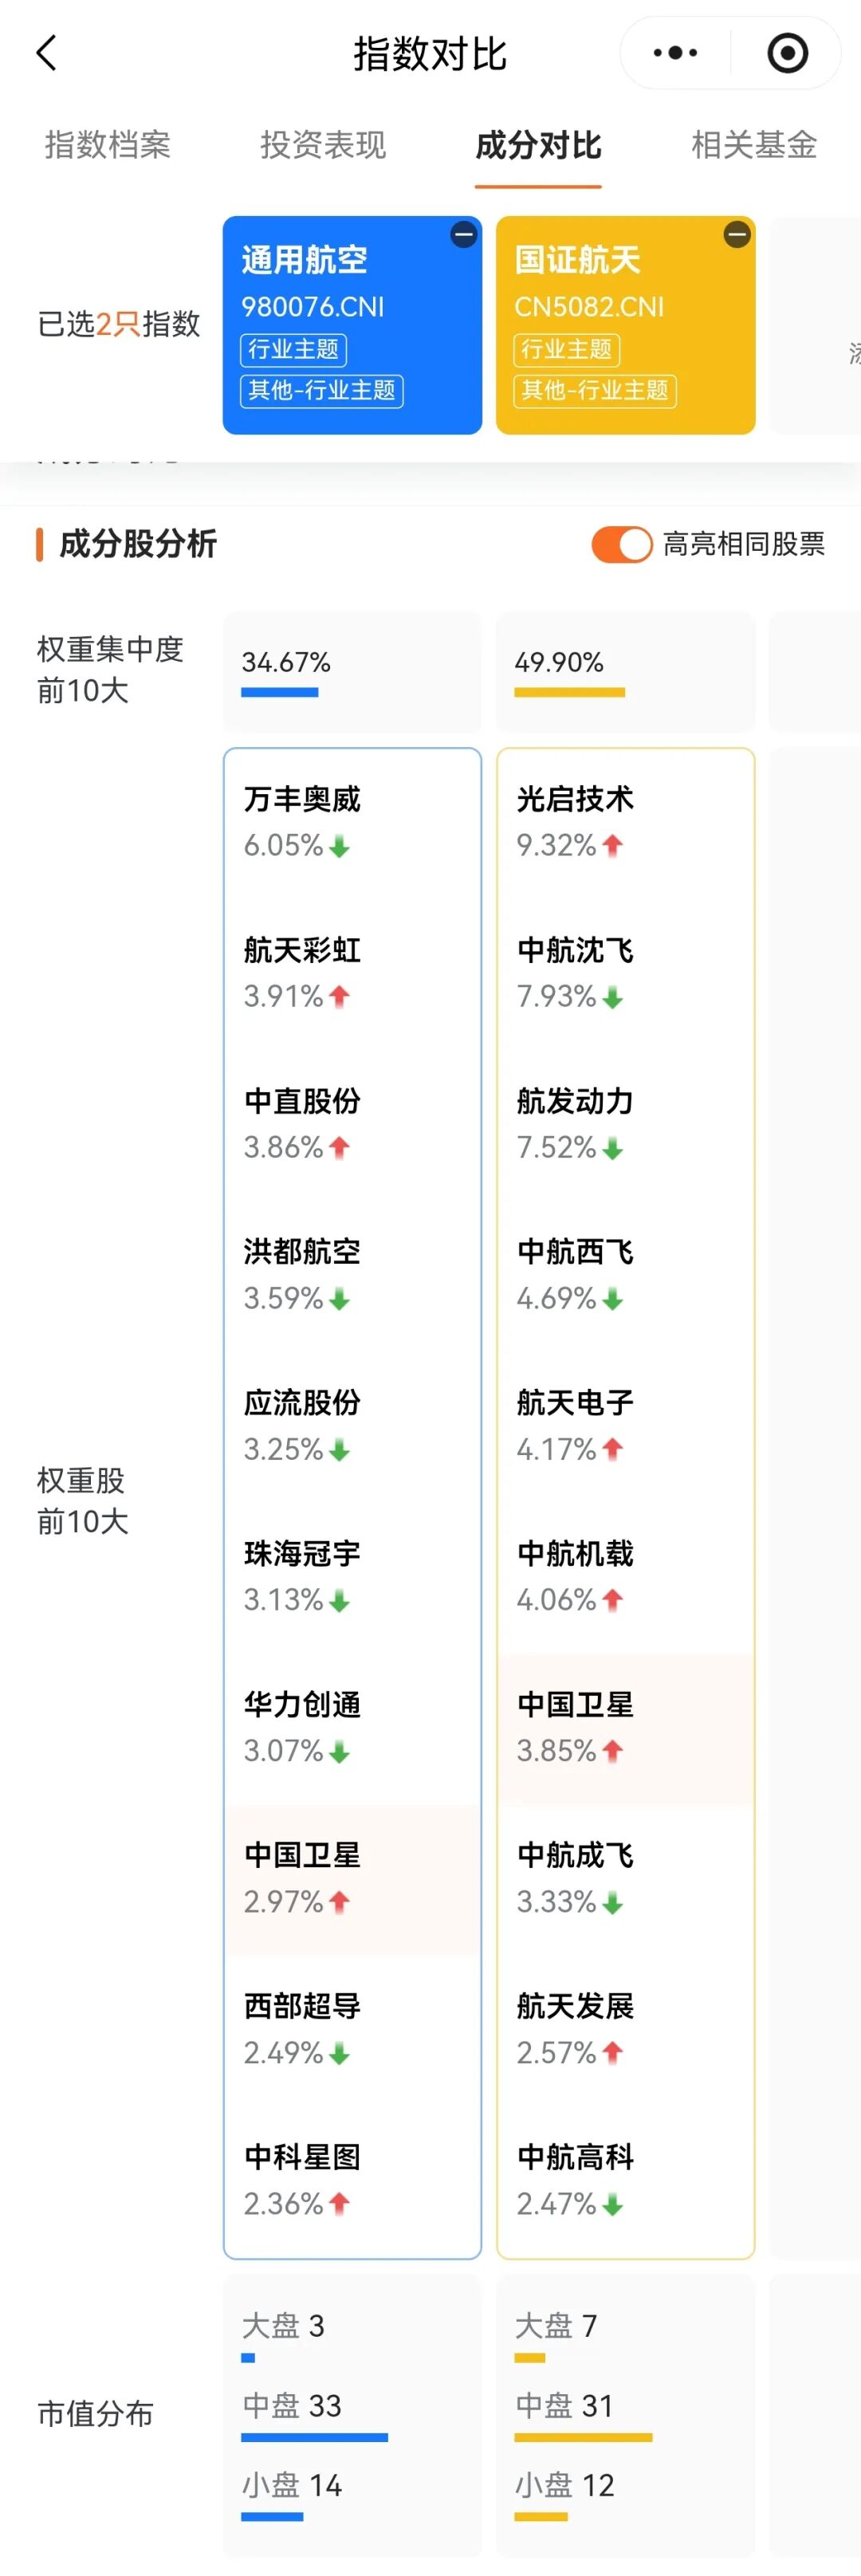Switch to the 投资表现 tab
The height and width of the screenshot is (2576, 861).
(x=323, y=146)
